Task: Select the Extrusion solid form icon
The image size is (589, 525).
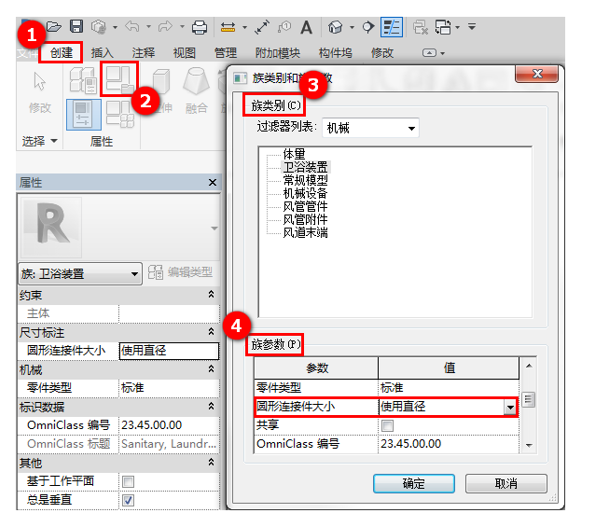Action: click(x=162, y=81)
